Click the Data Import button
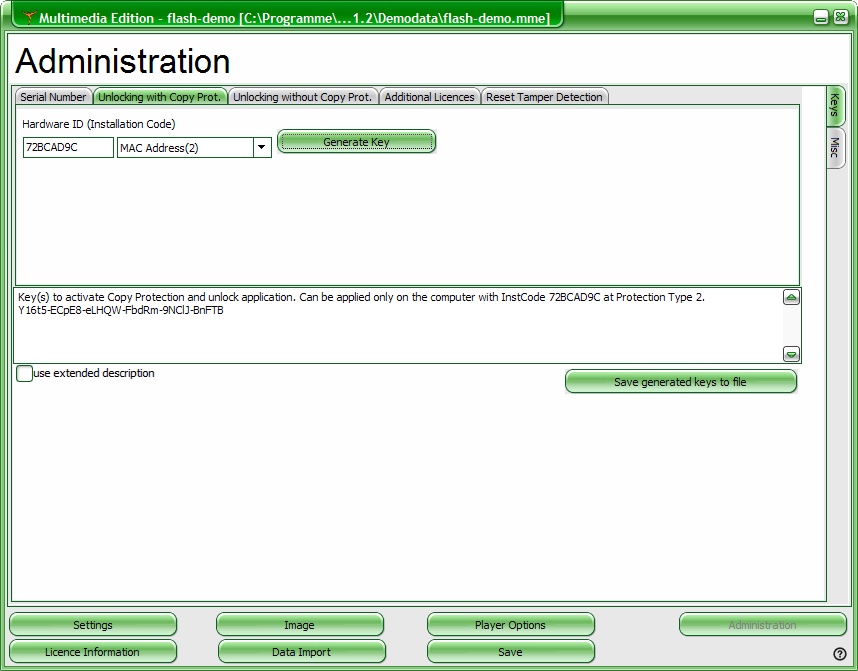Image resolution: width=858 pixels, height=671 pixels. click(x=301, y=652)
